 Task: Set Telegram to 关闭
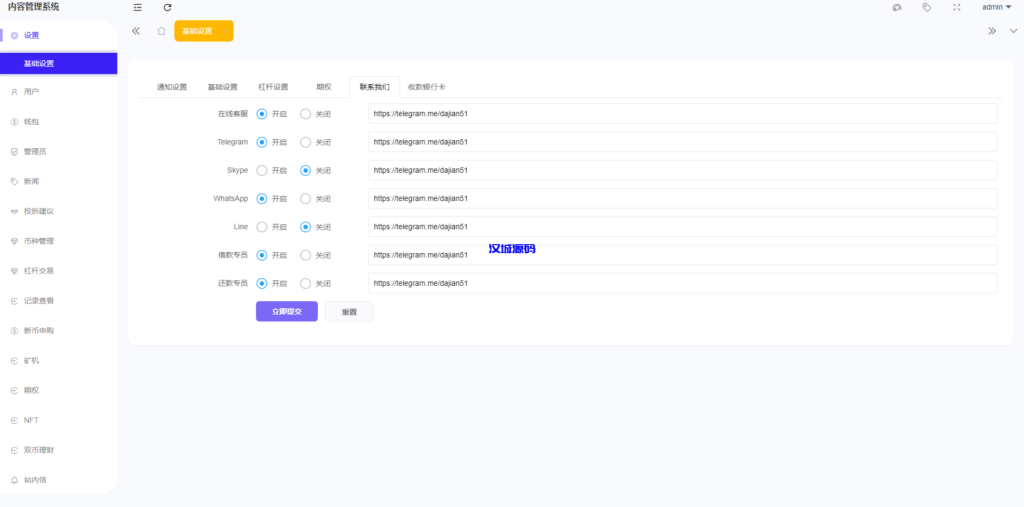click(306, 142)
